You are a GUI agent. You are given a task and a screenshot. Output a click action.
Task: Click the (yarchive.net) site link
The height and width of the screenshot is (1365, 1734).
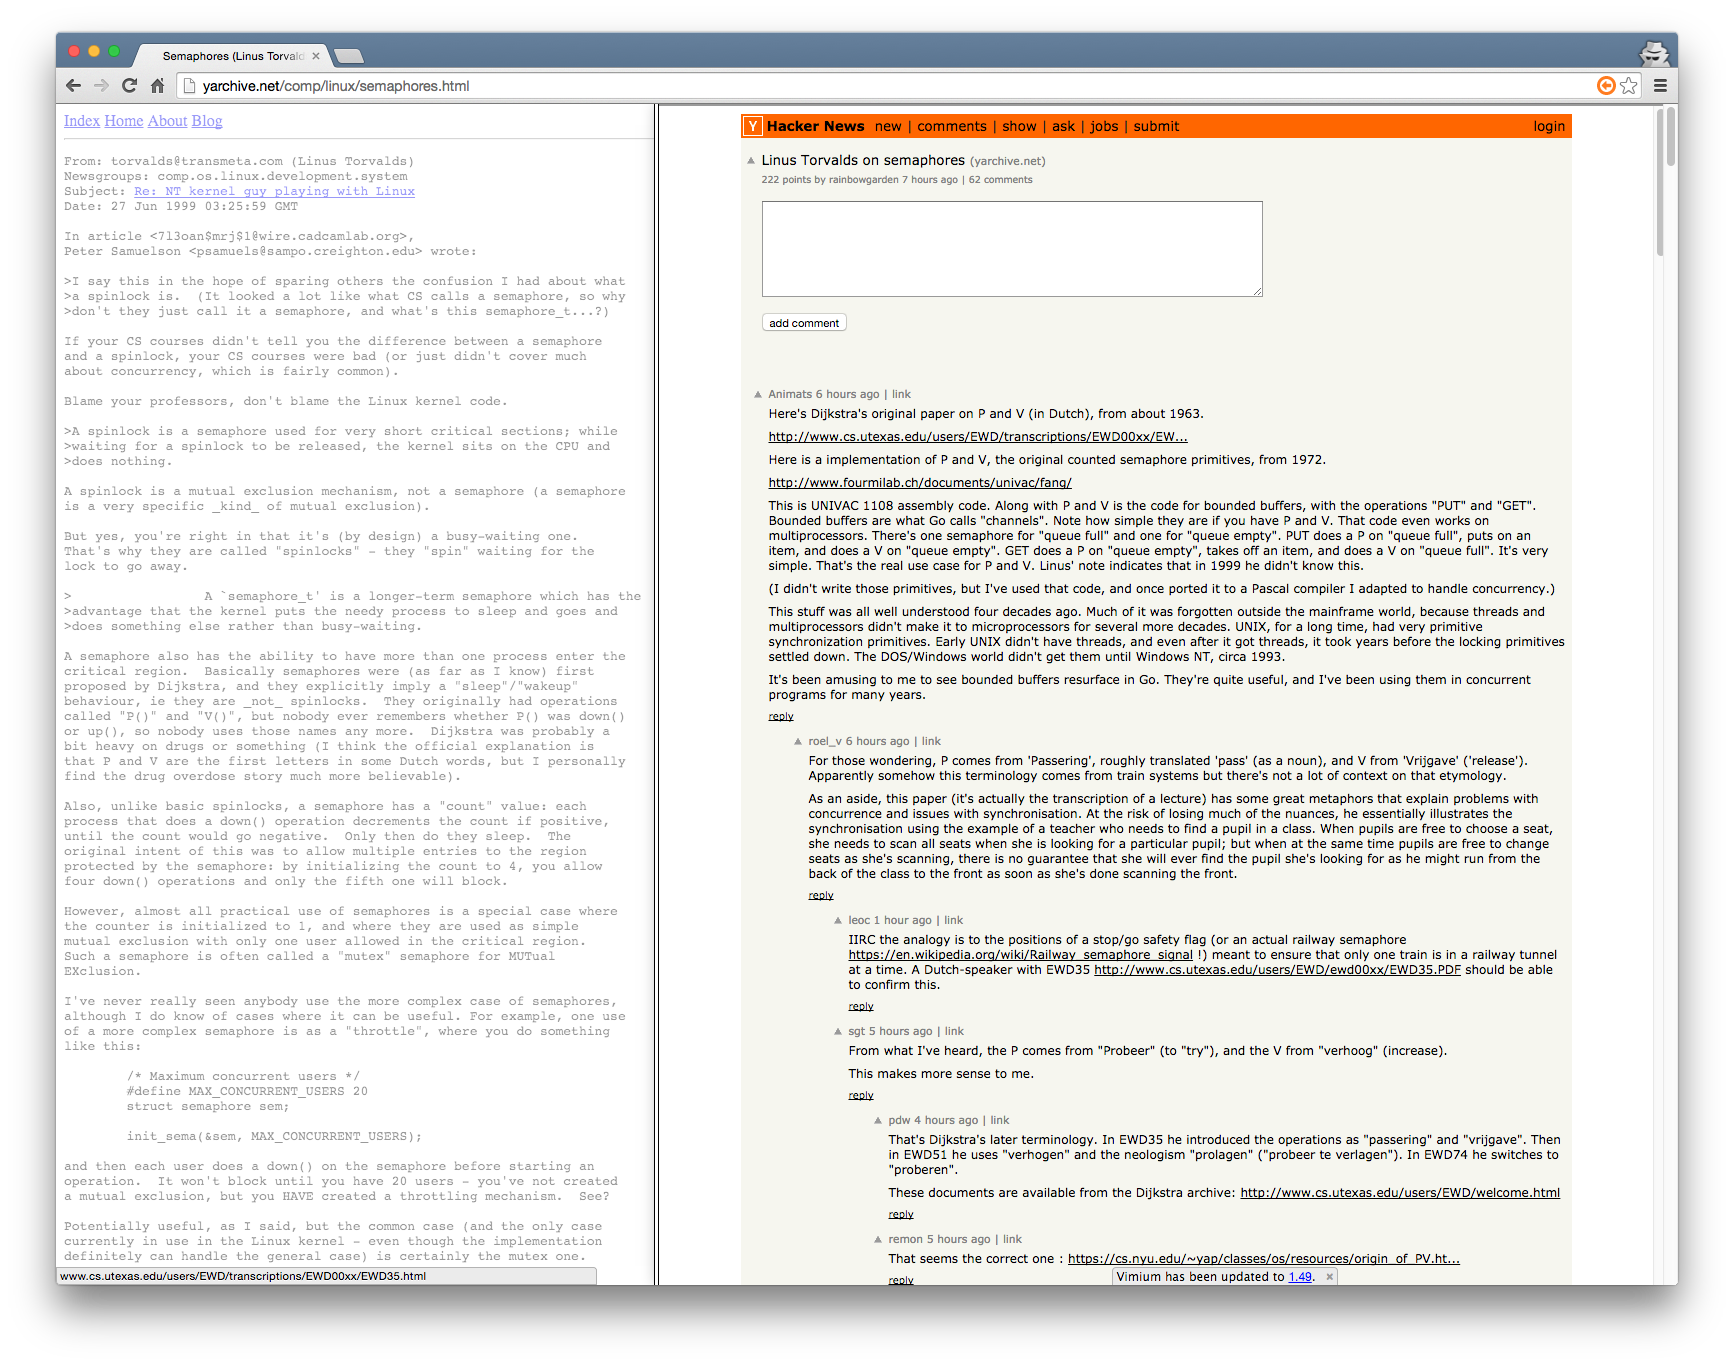click(1007, 161)
